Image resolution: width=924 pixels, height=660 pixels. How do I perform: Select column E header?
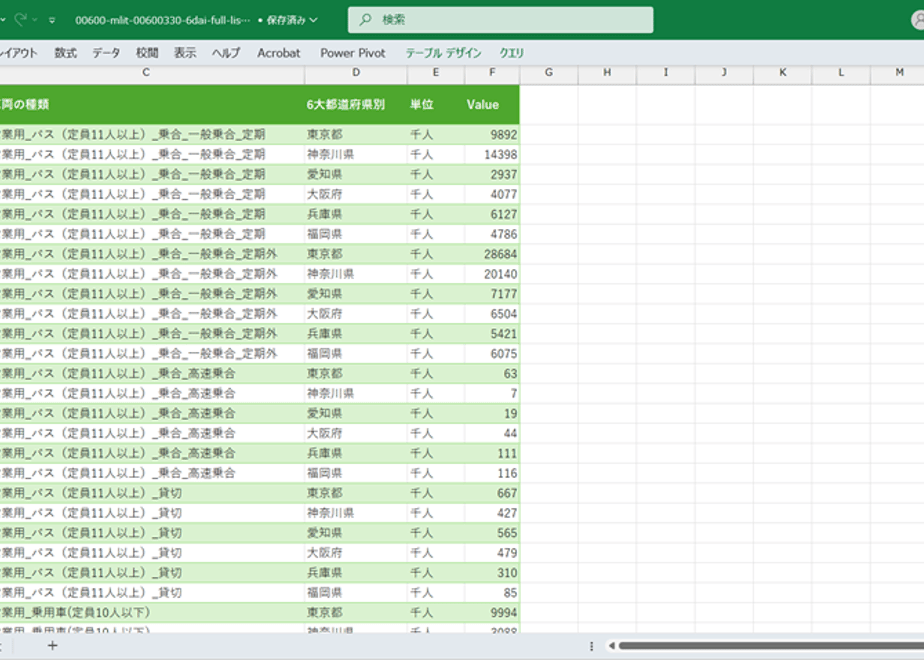[x=435, y=72]
